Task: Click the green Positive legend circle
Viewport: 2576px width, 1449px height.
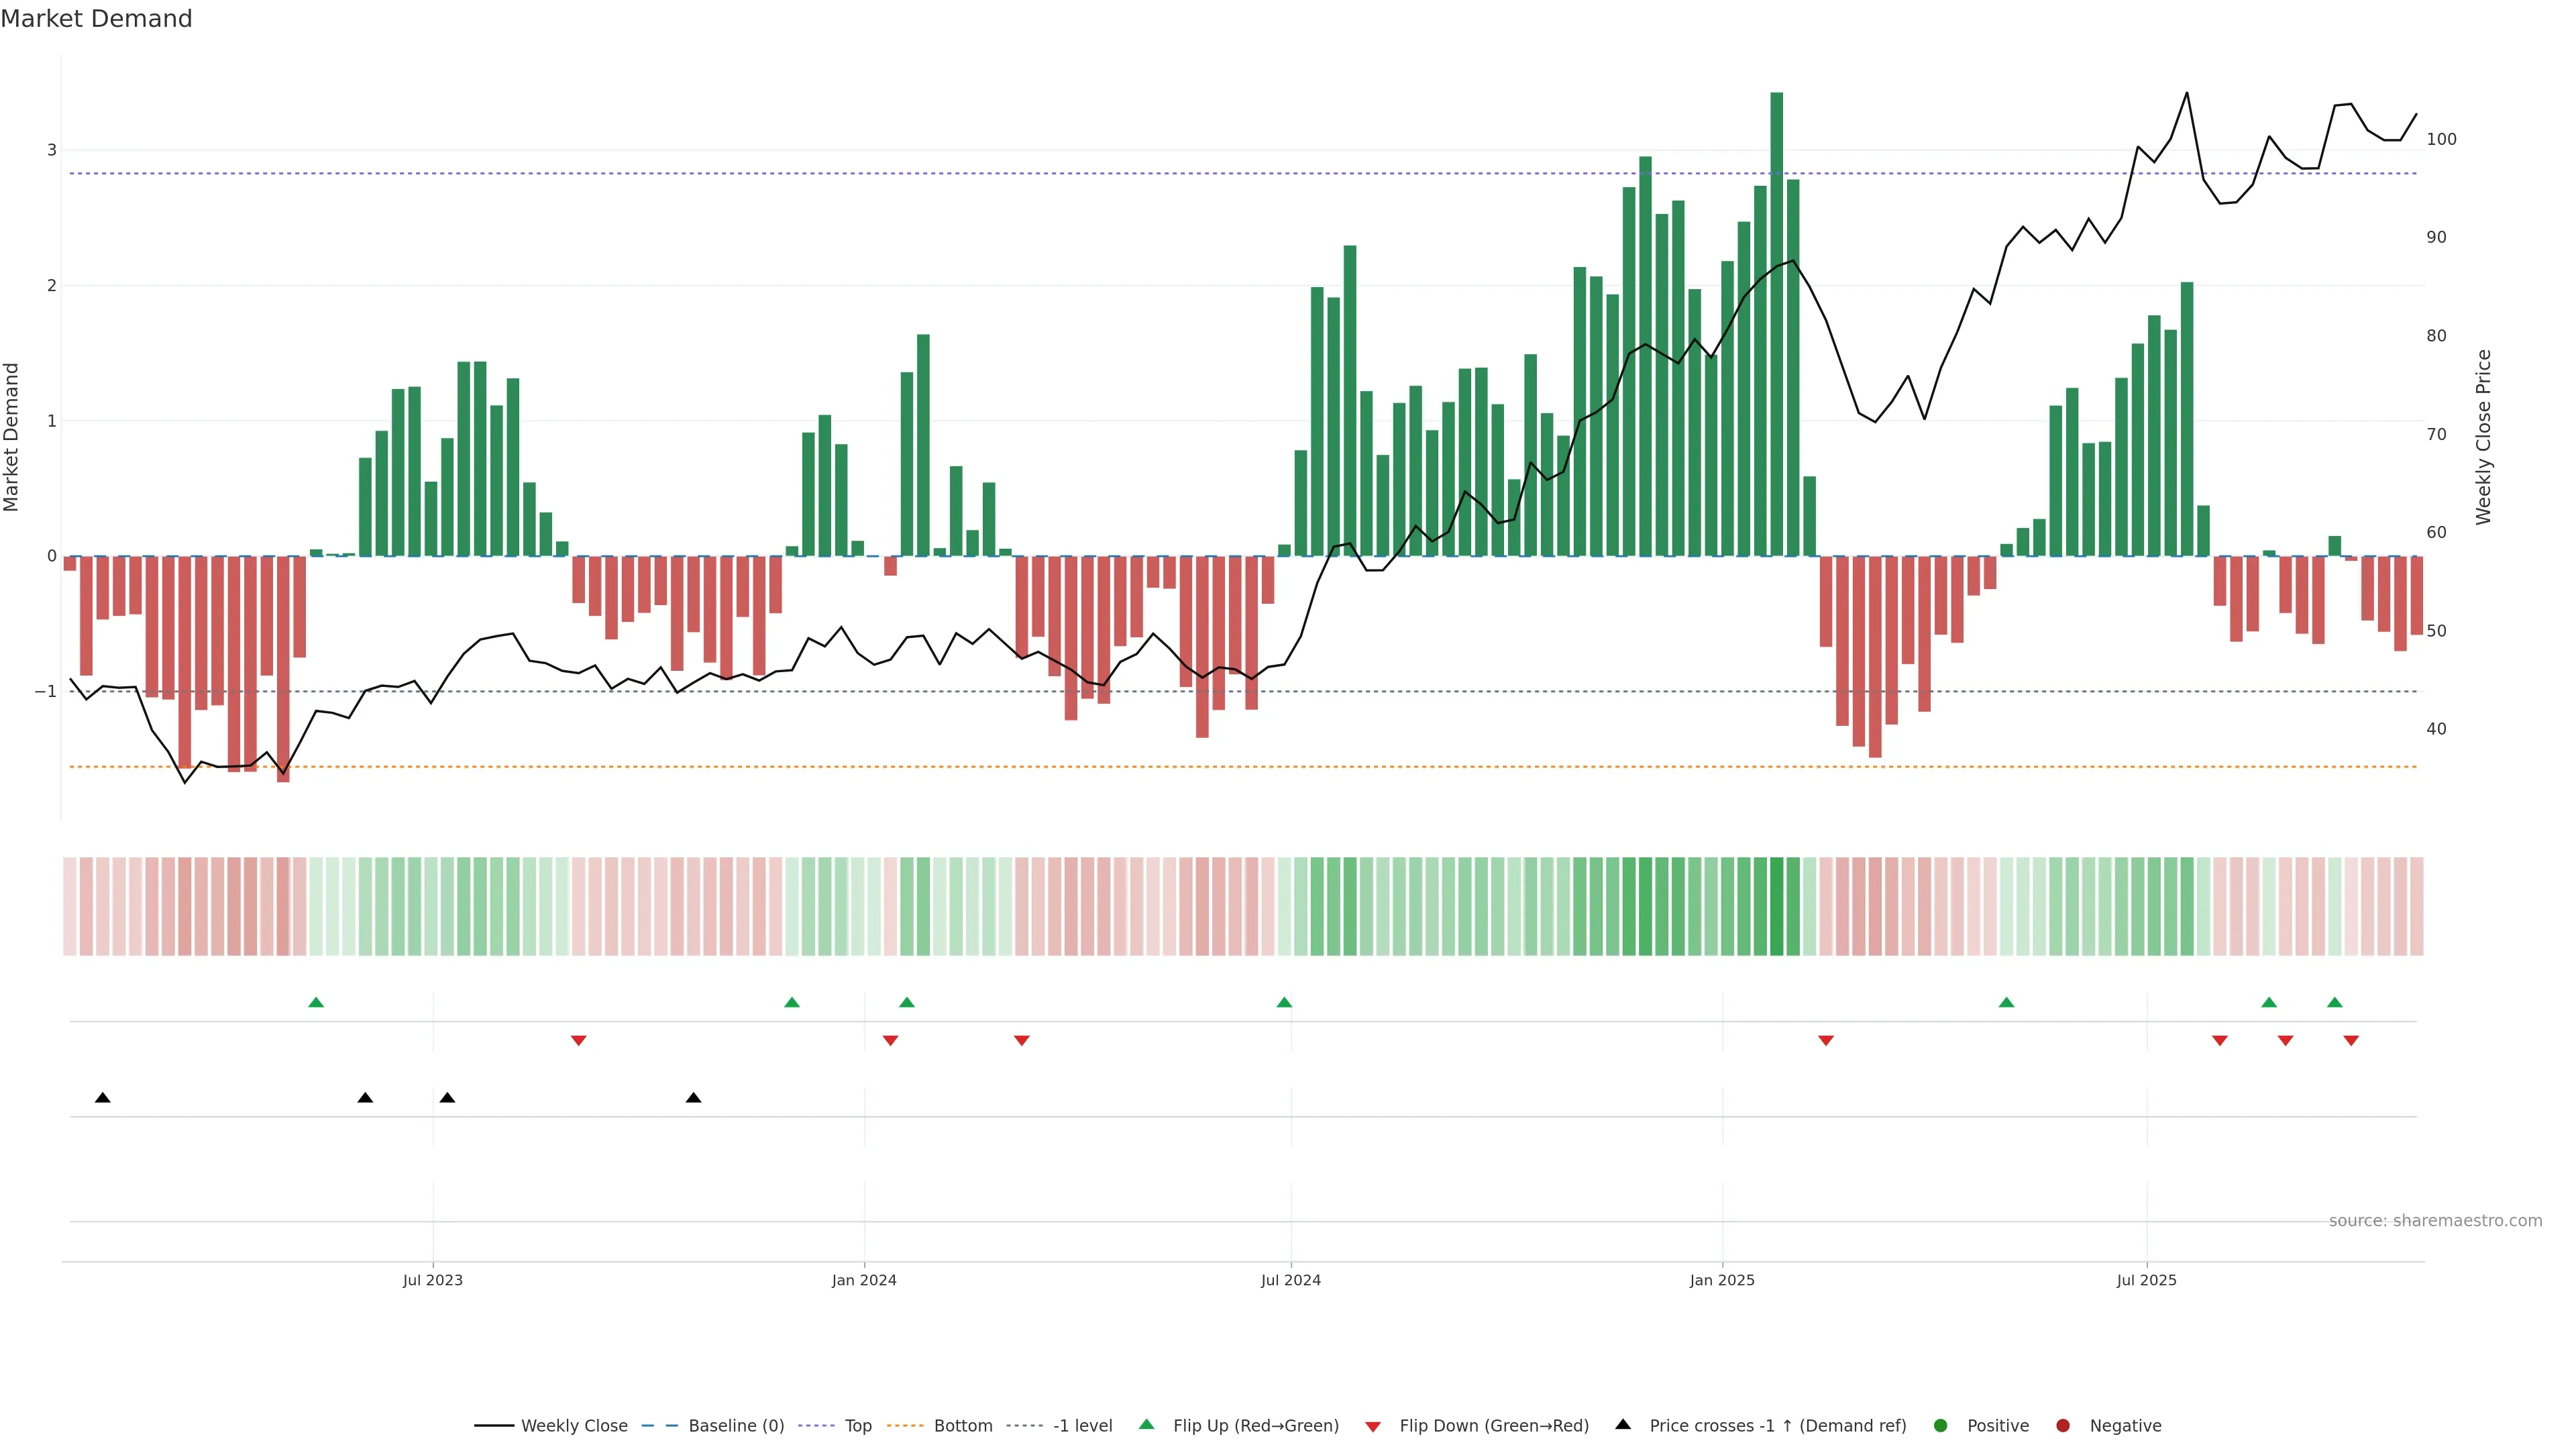Action: pyautogui.click(x=1941, y=1426)
